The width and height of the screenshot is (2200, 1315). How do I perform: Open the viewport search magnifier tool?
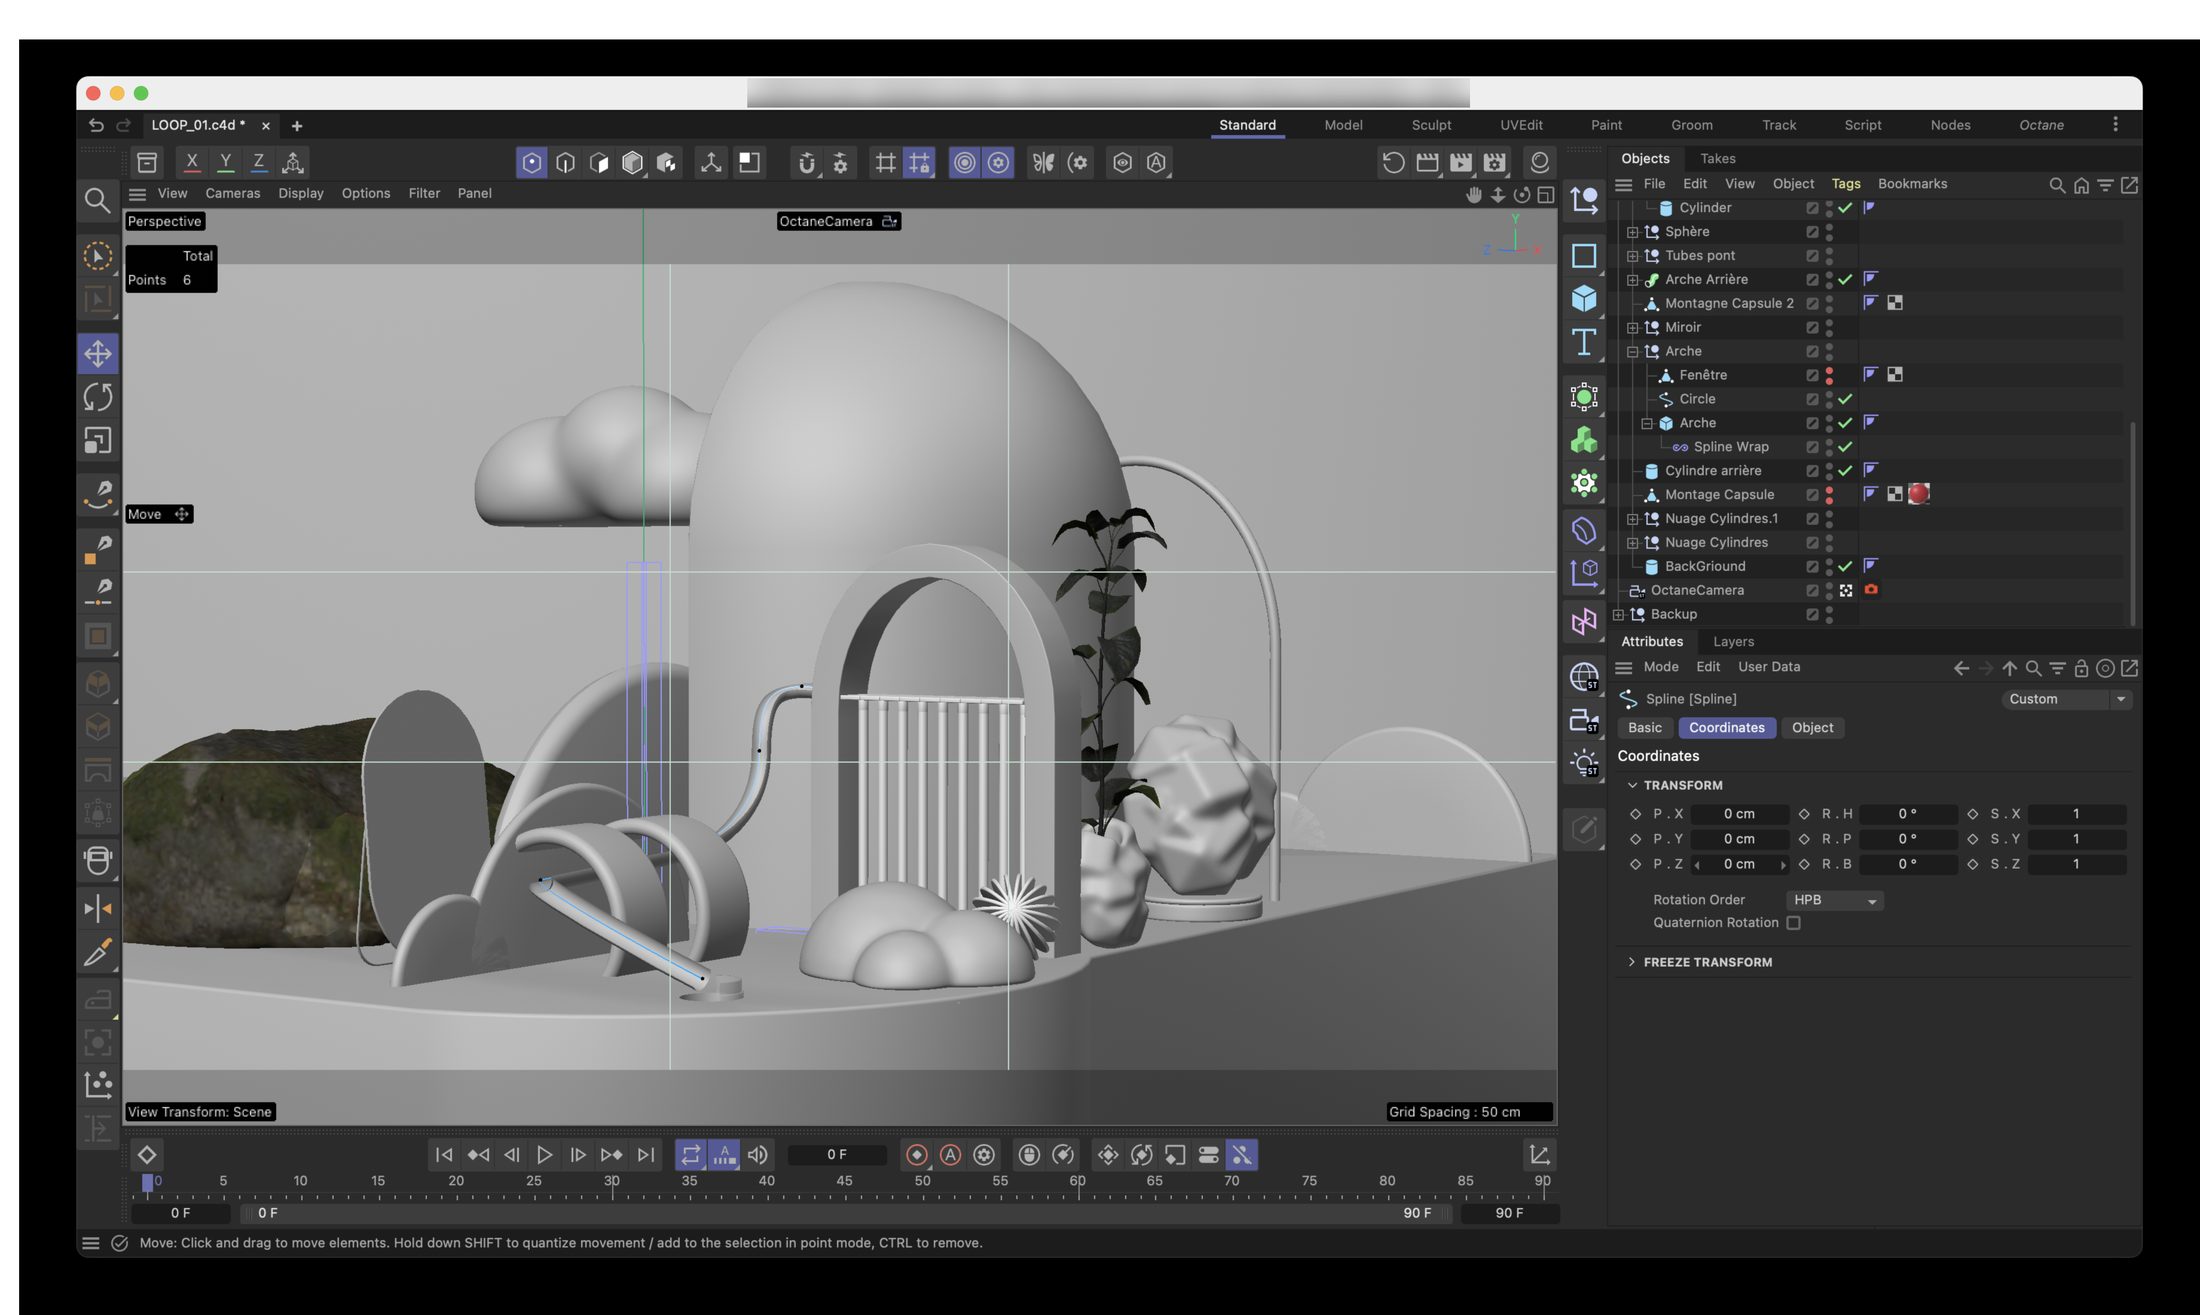coord(97,201)
